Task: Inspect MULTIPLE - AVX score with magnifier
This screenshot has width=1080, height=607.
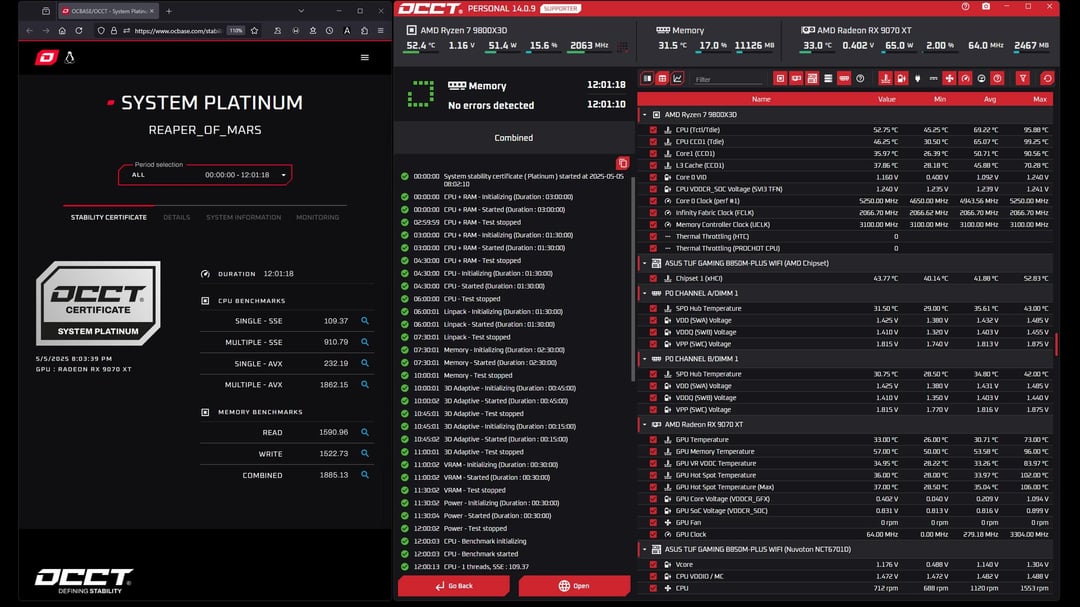Action: pos(365,384)
